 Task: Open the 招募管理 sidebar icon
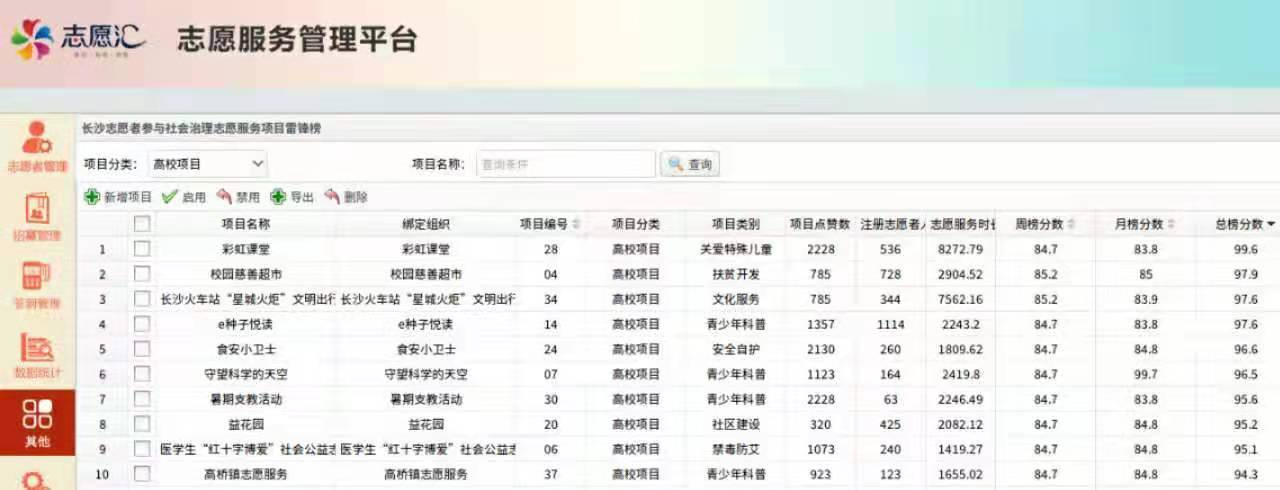37,211
